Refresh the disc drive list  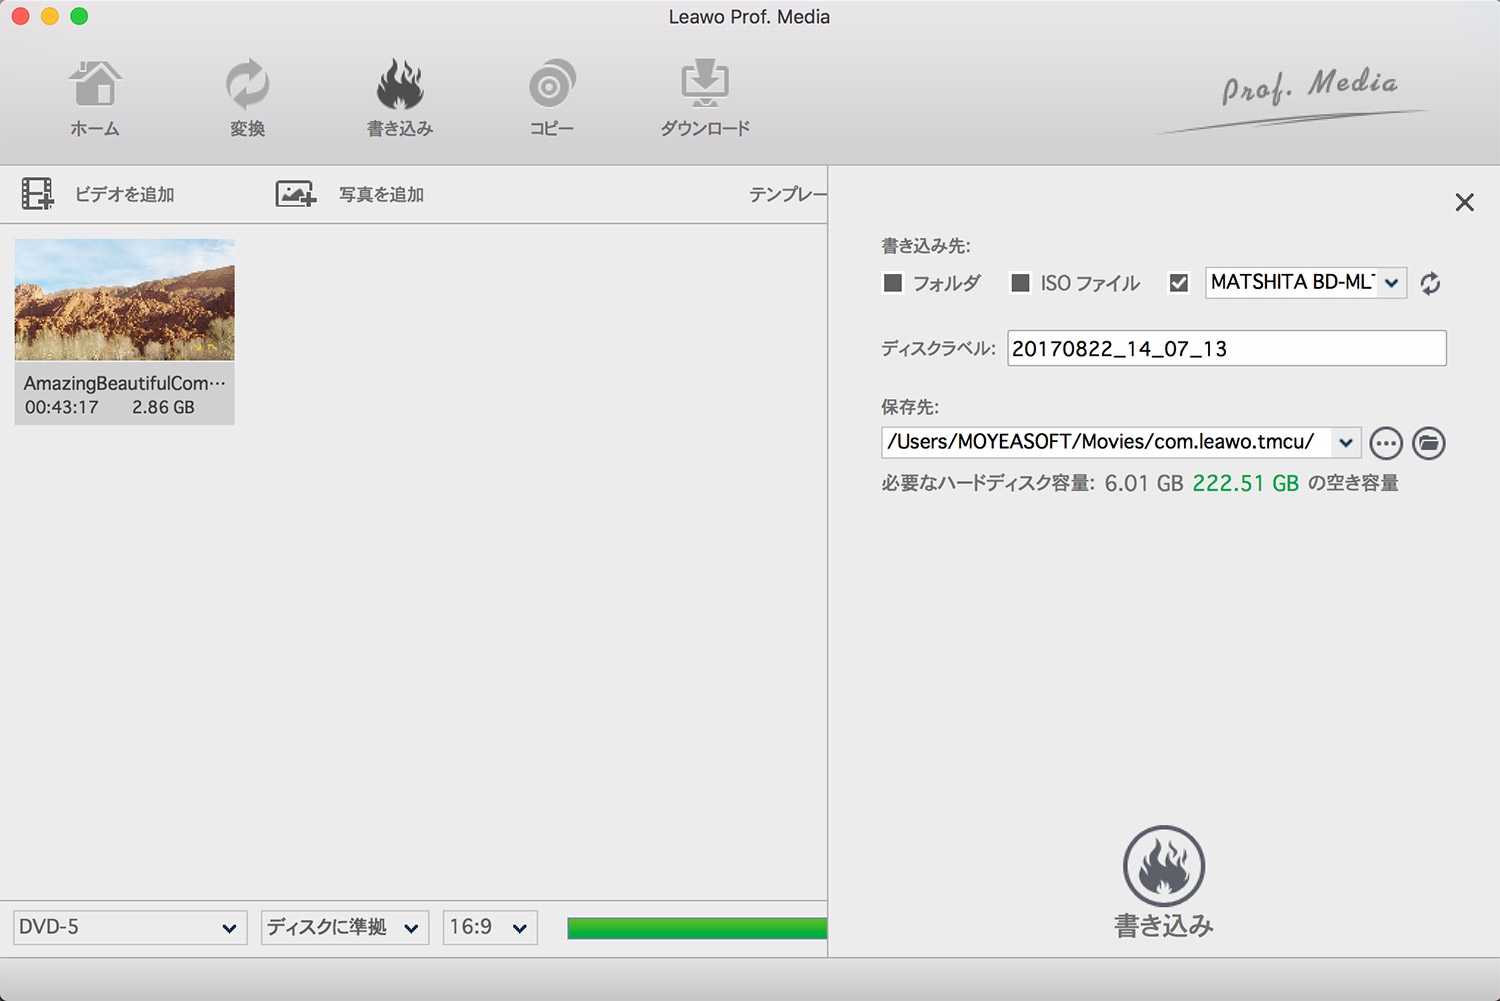(x=1430, y=283)
